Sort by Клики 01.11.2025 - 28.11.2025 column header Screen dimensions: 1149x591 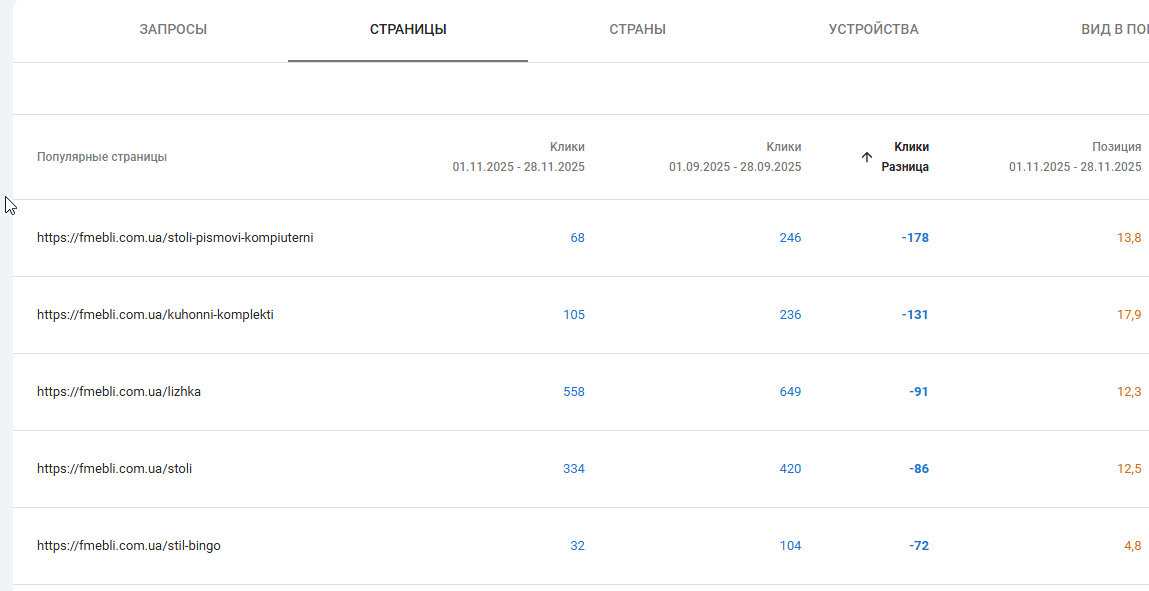(x=518, y=157)
